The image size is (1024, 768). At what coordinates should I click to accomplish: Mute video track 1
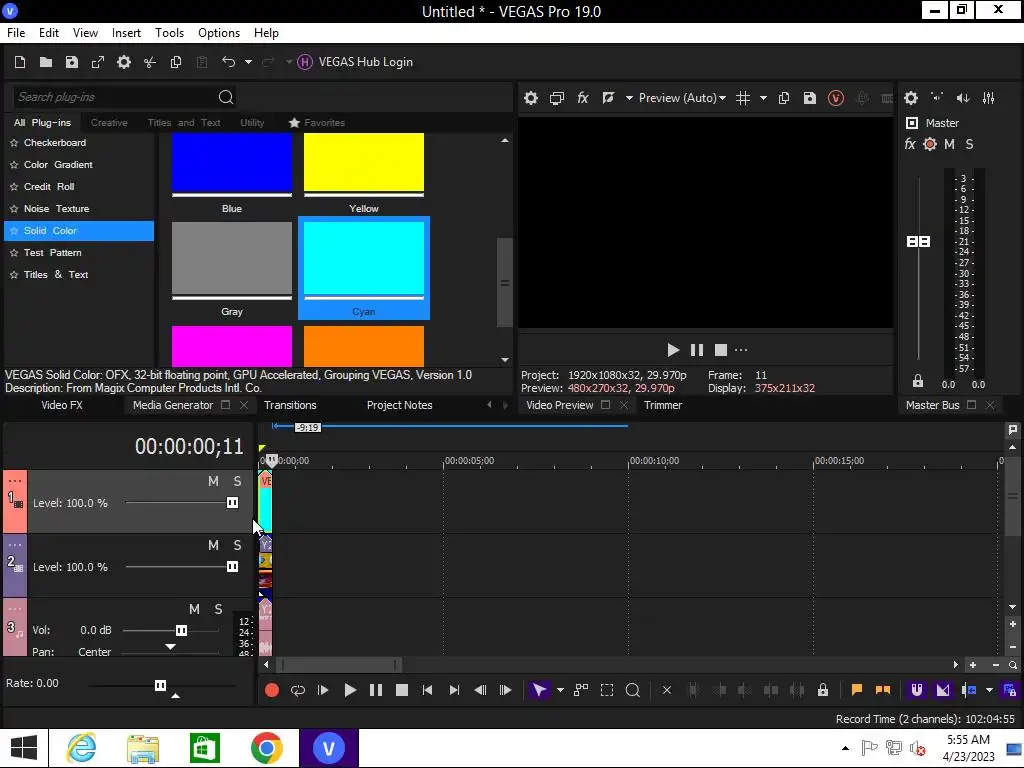(x=214, y=481)
